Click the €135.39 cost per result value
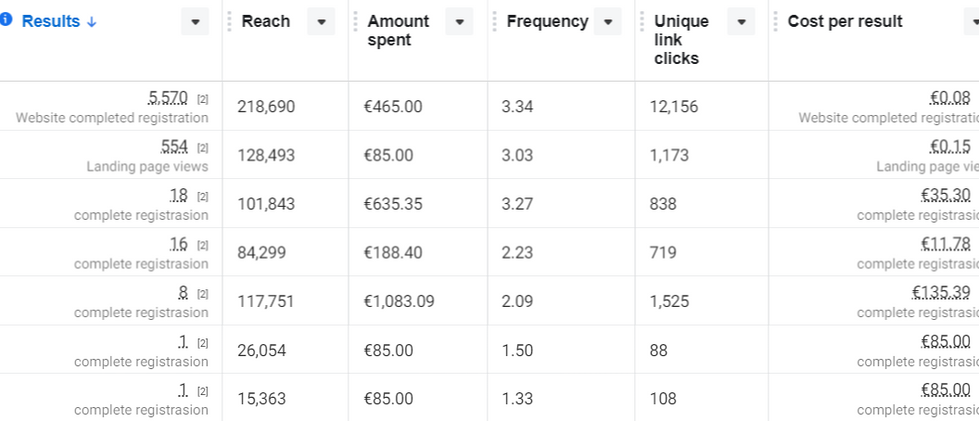Viewport: 979px width, 421px height. coord(942,292)
